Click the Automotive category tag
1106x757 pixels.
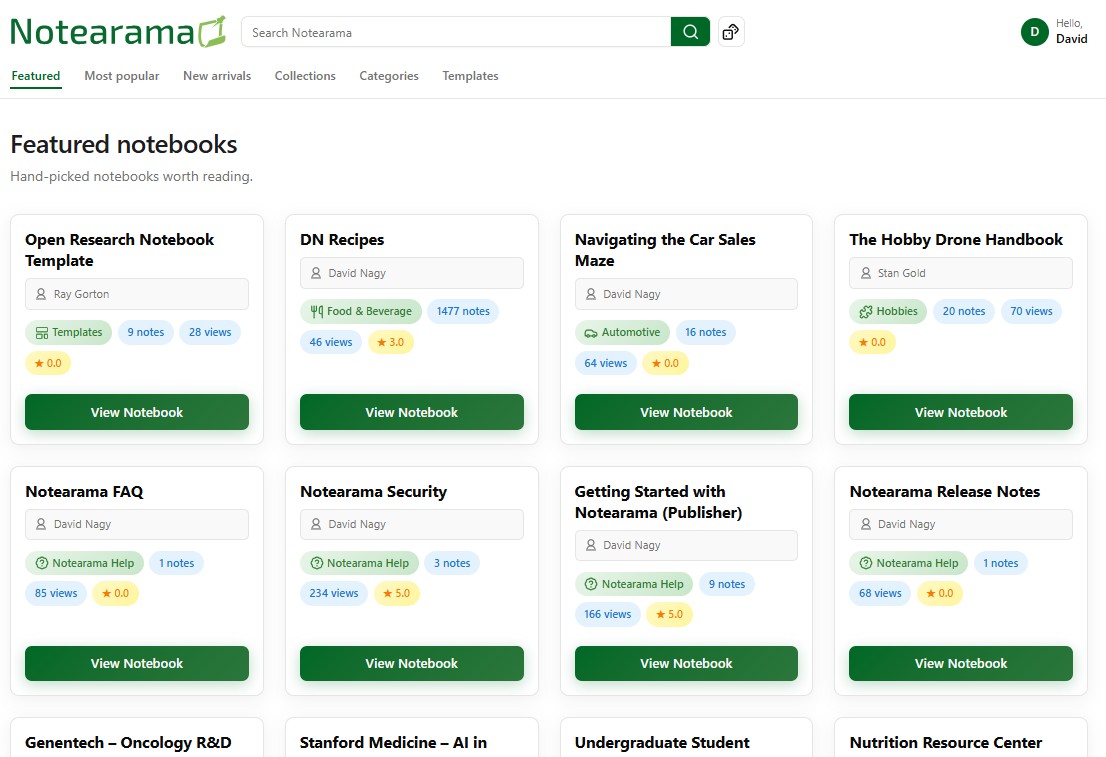[622, 332]
